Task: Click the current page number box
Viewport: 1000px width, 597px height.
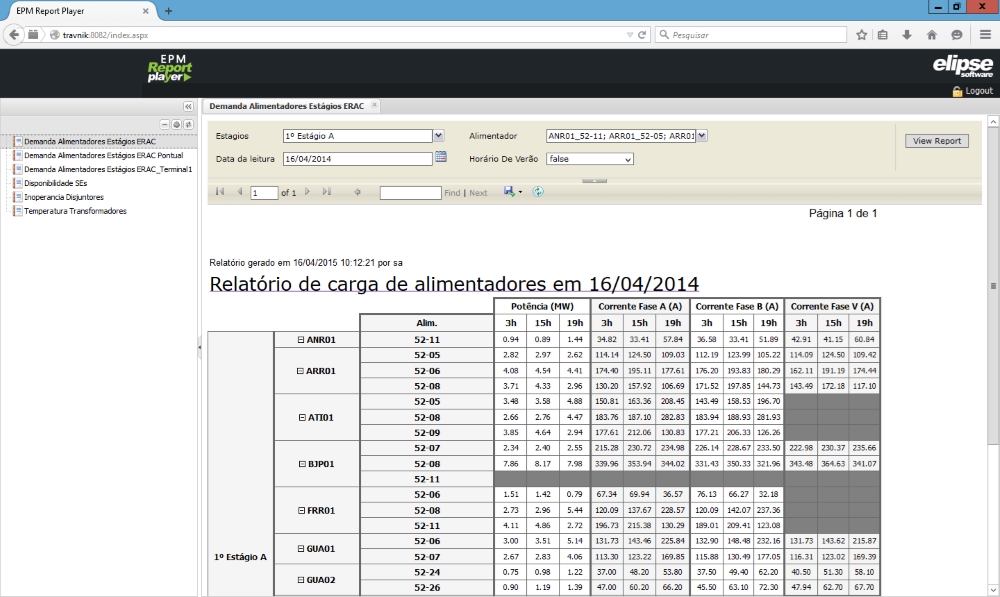Action: click(264, 193)
